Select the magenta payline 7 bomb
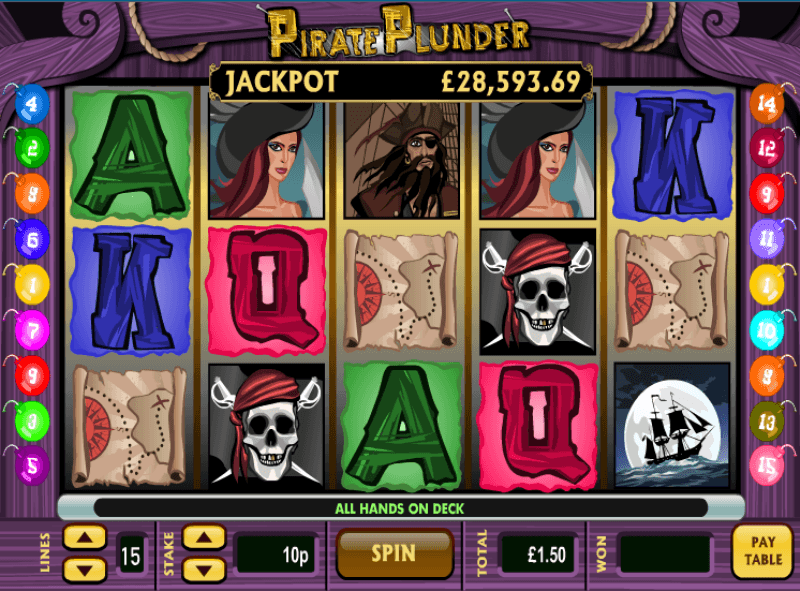Viewport: 800px width, 591px height. pos(32,331)
